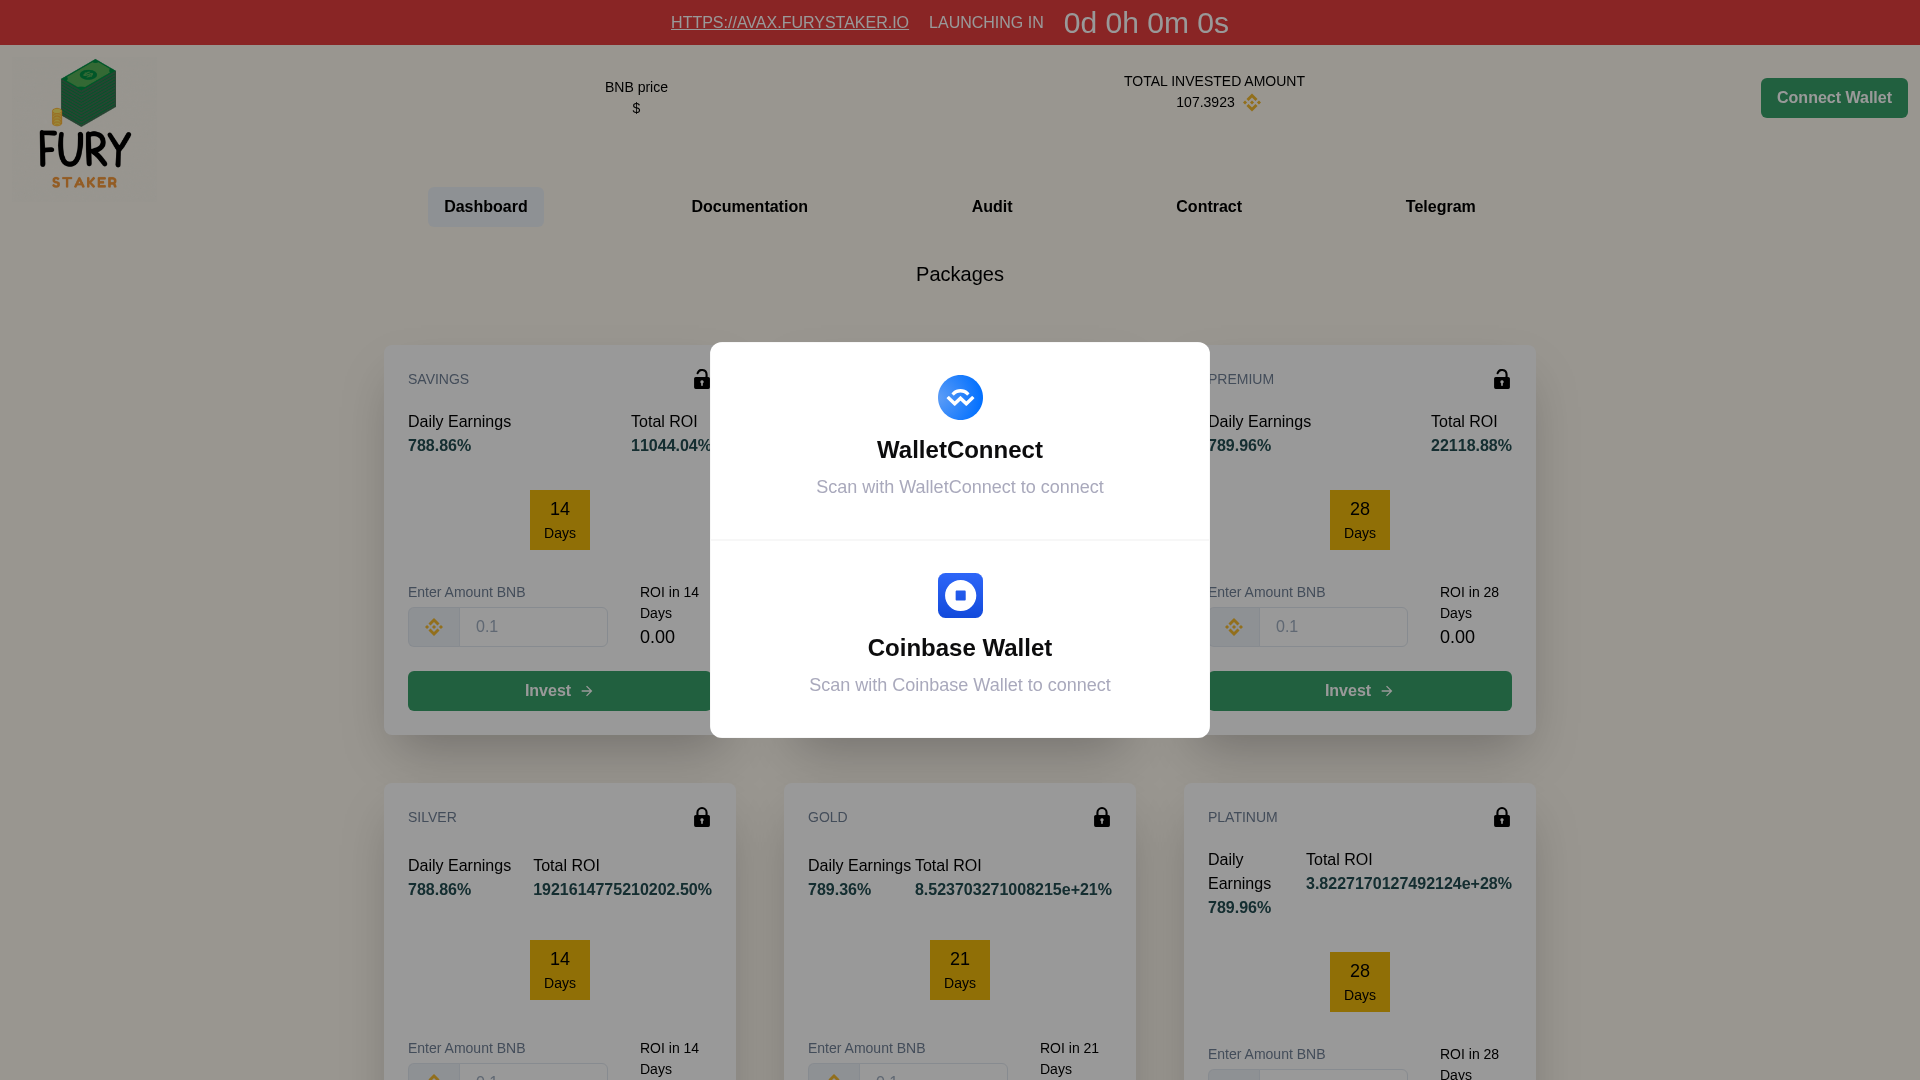
Task: Click the launch countdown timer 0d 0h 0m 0s
Action: point(1146,23)
